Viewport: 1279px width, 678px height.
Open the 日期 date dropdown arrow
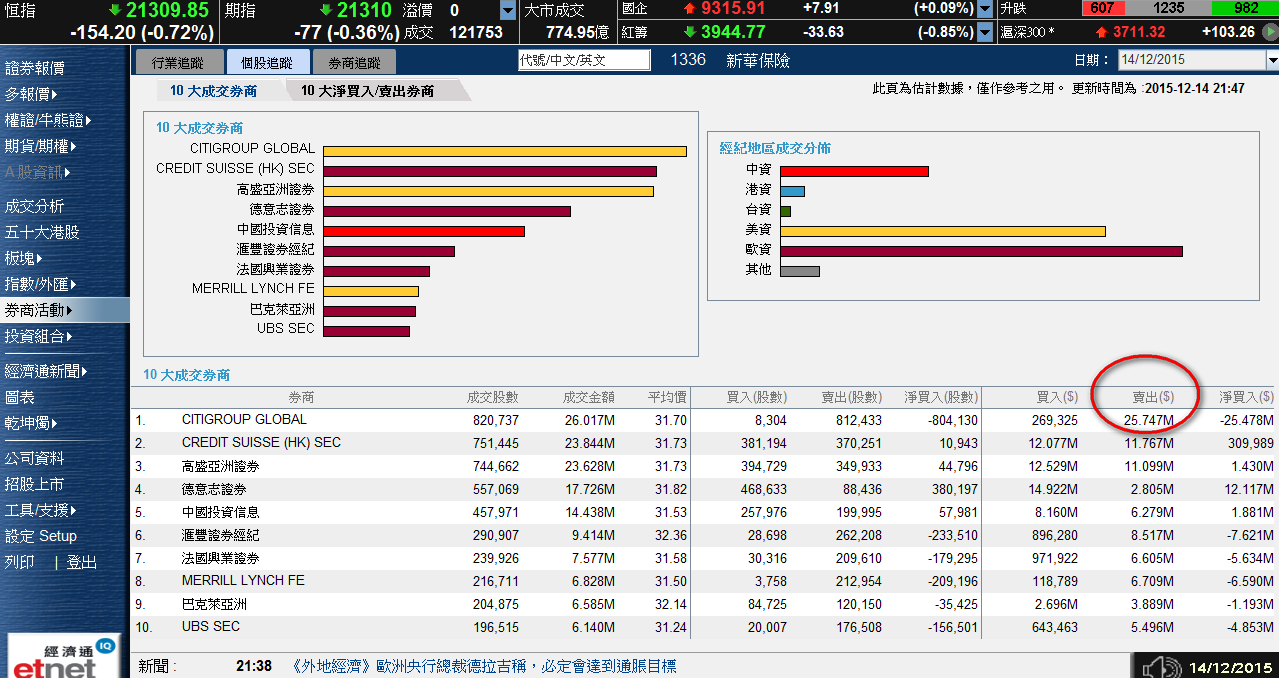pyautogui.click(x=1272, y=61)
